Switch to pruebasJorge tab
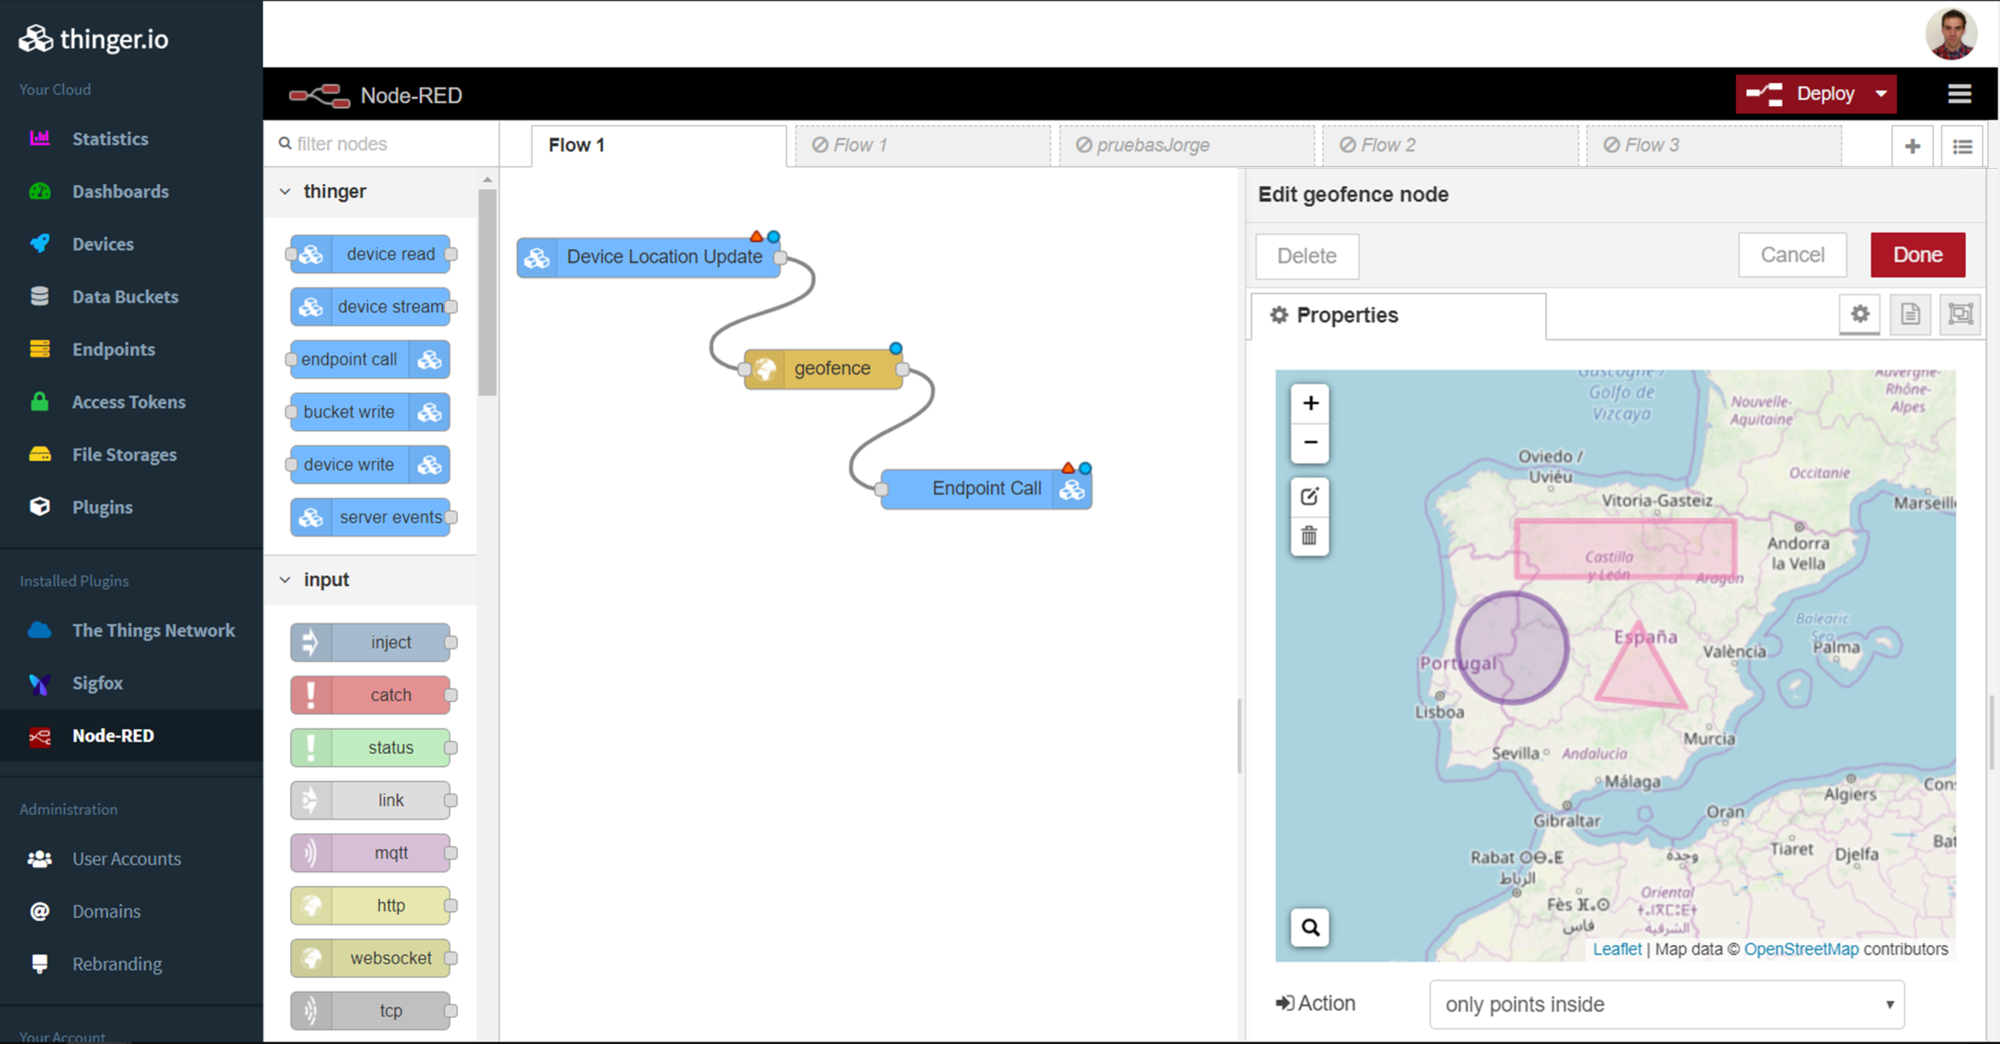Image resolution: width=2000 pixels, height=1044 pixels. click(x=1187, y=146)
